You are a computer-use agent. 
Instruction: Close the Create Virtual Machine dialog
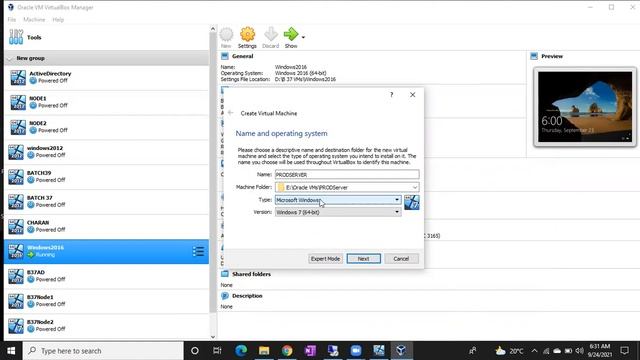(x=413, y=95)
